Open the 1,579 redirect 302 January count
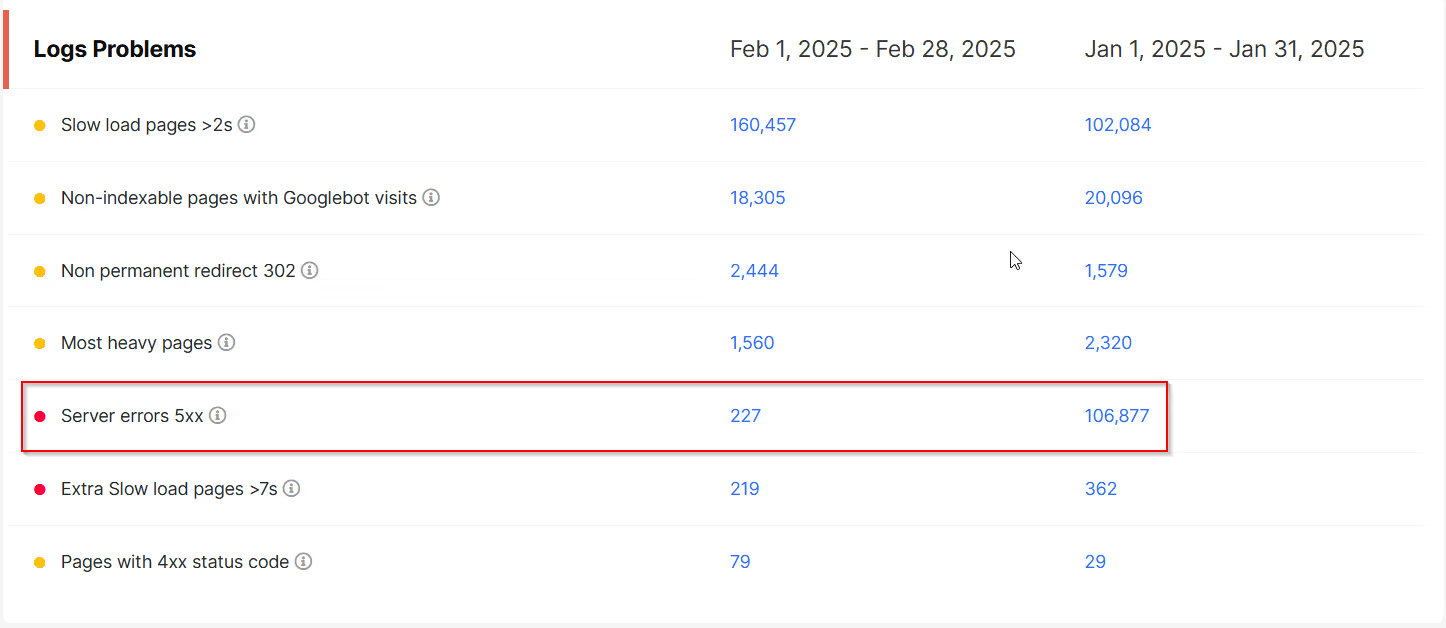The height and width of the screenshot is (628, 1446). [1106, 271]
